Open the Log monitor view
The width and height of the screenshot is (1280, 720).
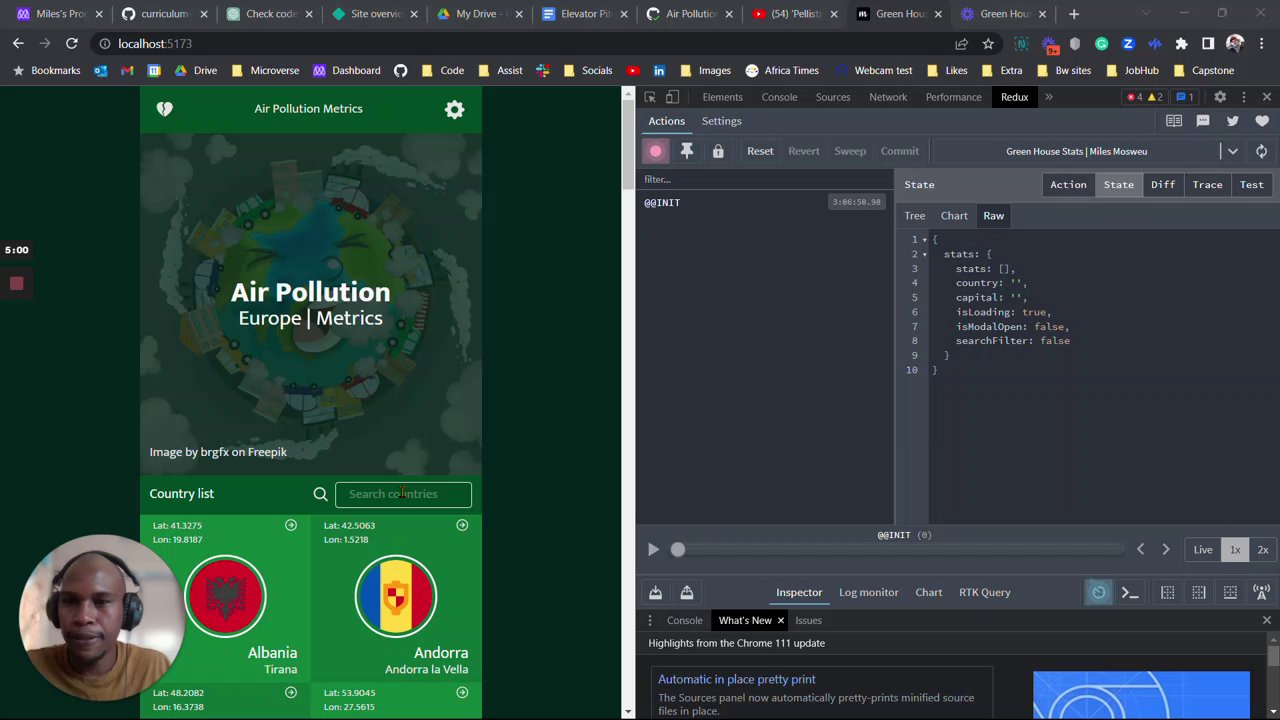(869, 592)
